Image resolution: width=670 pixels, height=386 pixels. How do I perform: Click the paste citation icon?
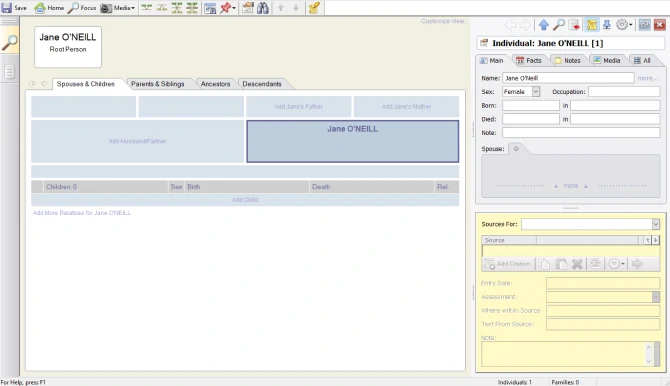pos(561,264)
